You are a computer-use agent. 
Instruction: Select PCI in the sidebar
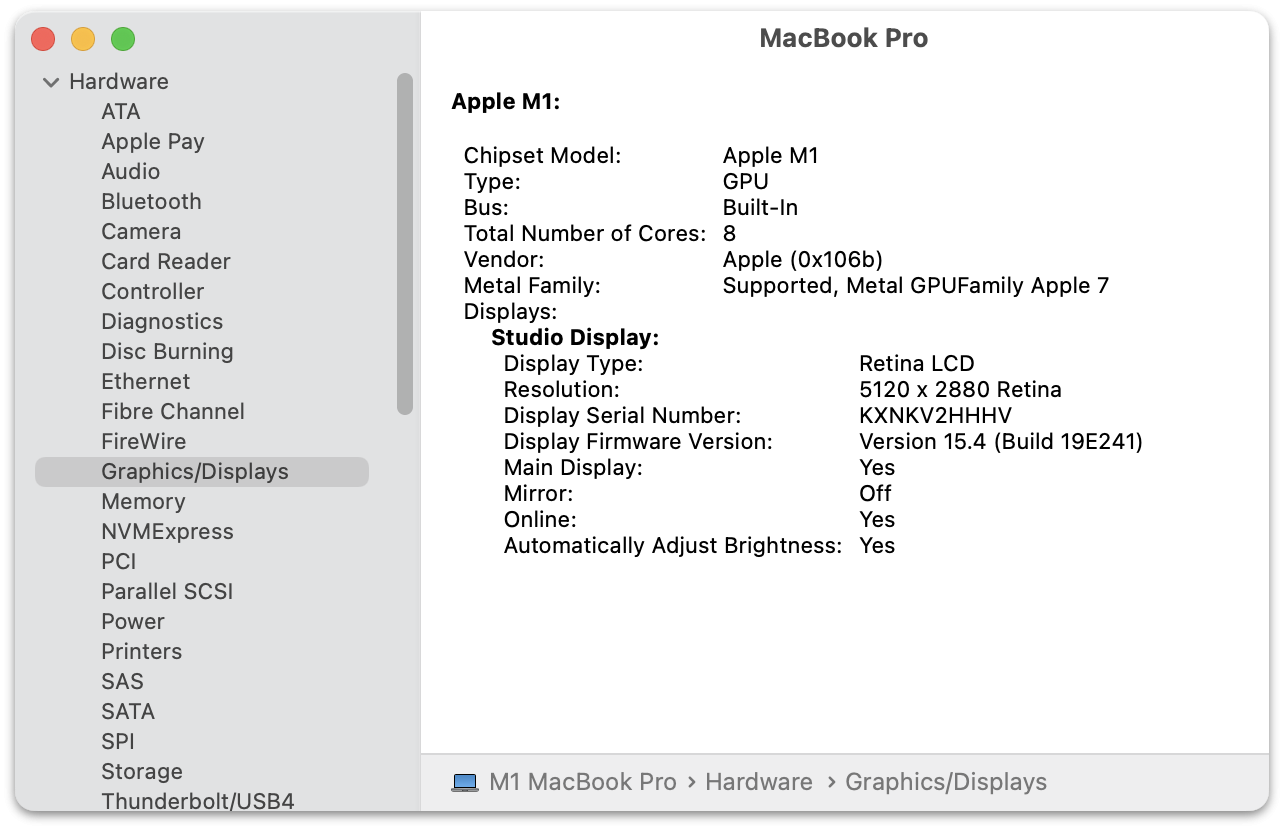pos(118,561)
